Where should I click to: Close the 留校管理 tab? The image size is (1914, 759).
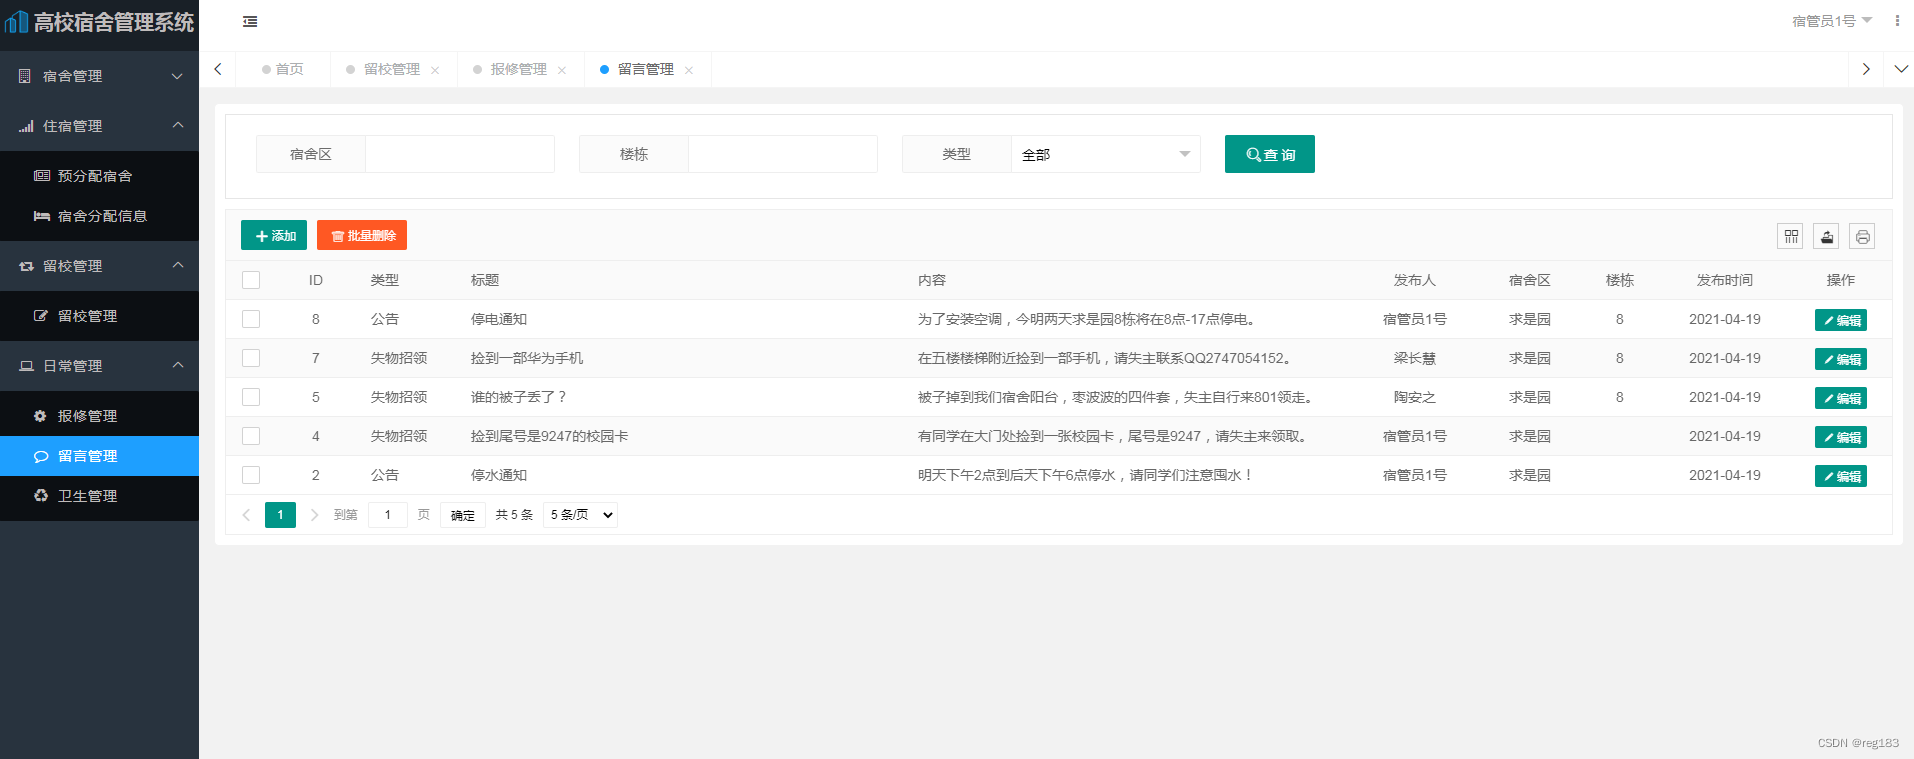click(x=435, y=70)
